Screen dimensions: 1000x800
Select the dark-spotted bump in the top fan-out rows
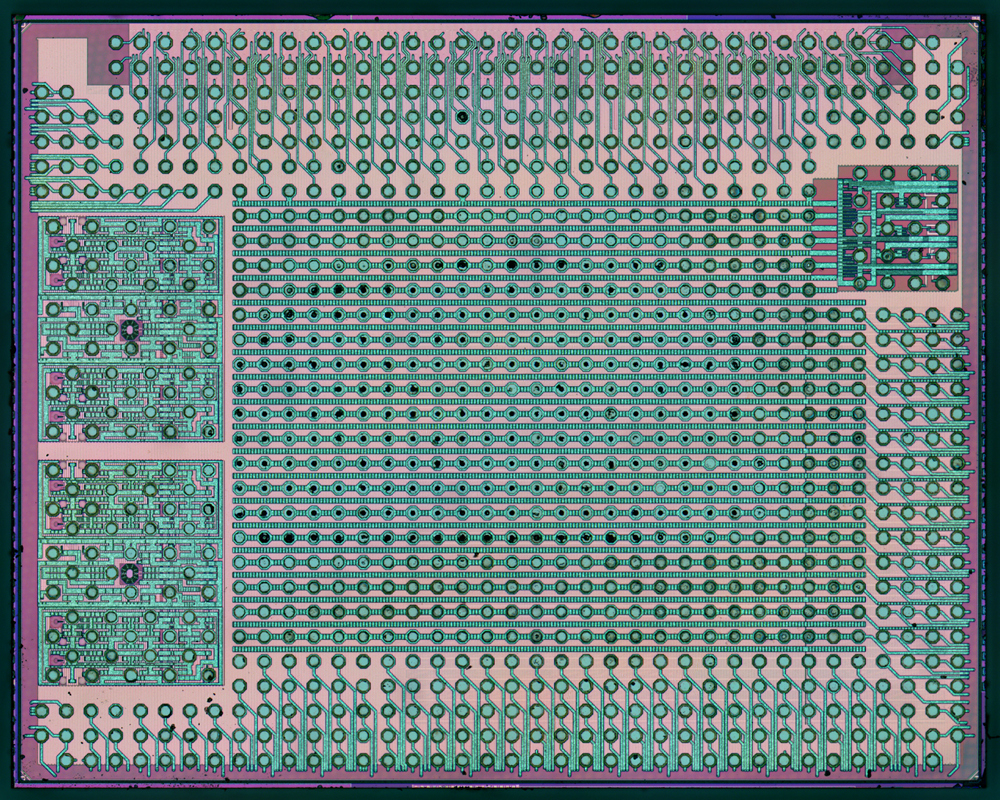[x=462, y=117]
